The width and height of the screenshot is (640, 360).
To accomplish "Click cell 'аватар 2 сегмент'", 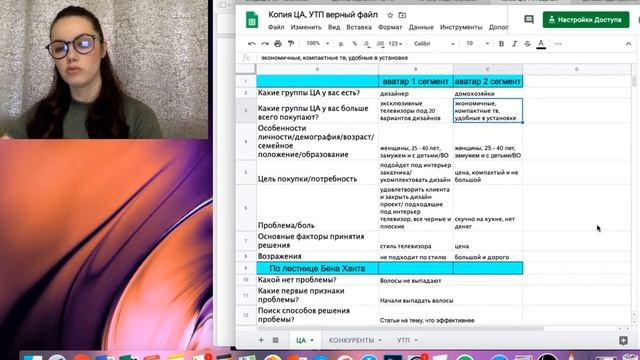I will 488,82.
